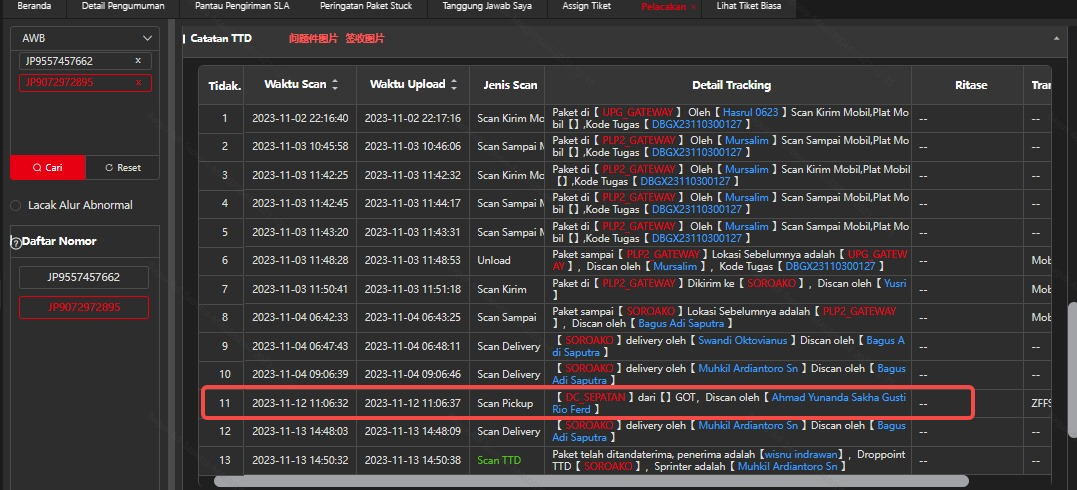The width and height of the screenshot is (1077, 490).
Task: Close the Pelacakan tab with its x
Action: point(693,6)
